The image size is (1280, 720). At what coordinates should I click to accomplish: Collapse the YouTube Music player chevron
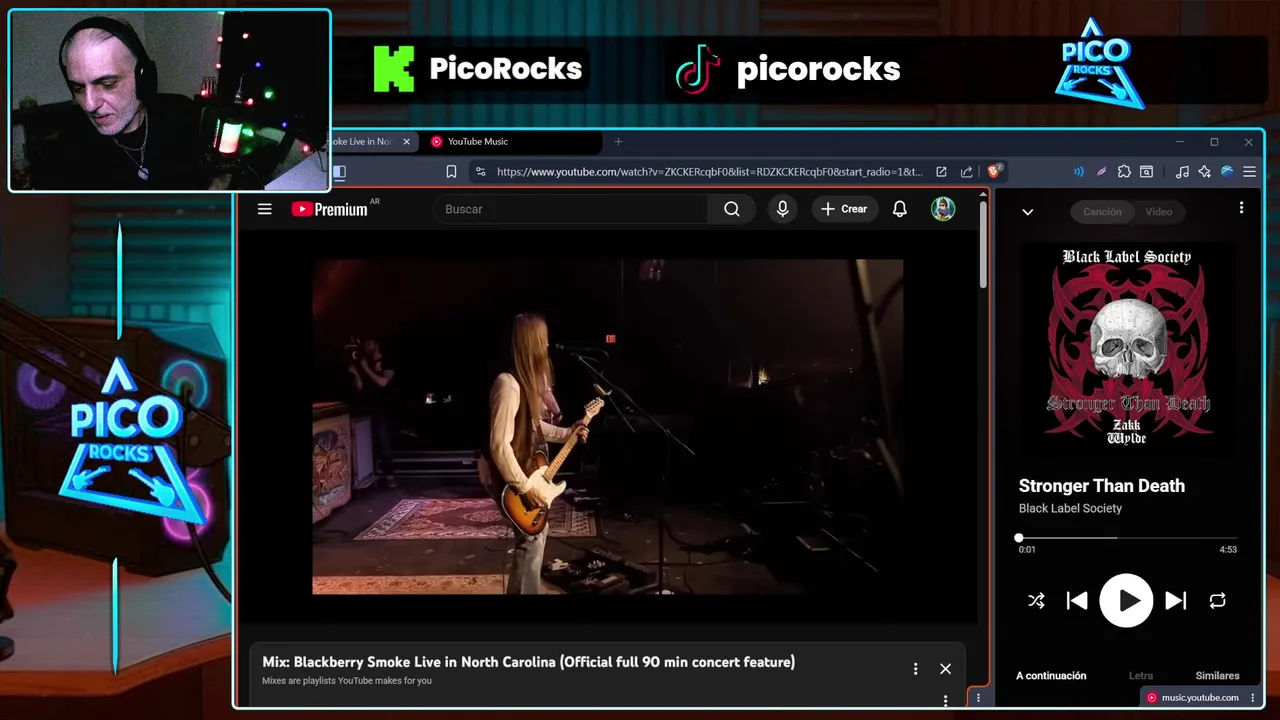tap(1027, 212)
